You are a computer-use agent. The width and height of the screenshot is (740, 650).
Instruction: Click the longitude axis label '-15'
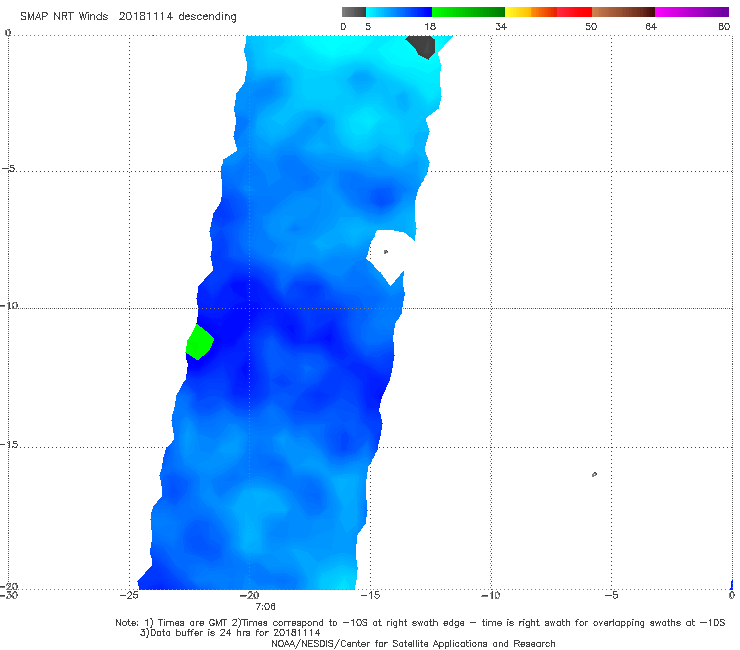[370, 595]
